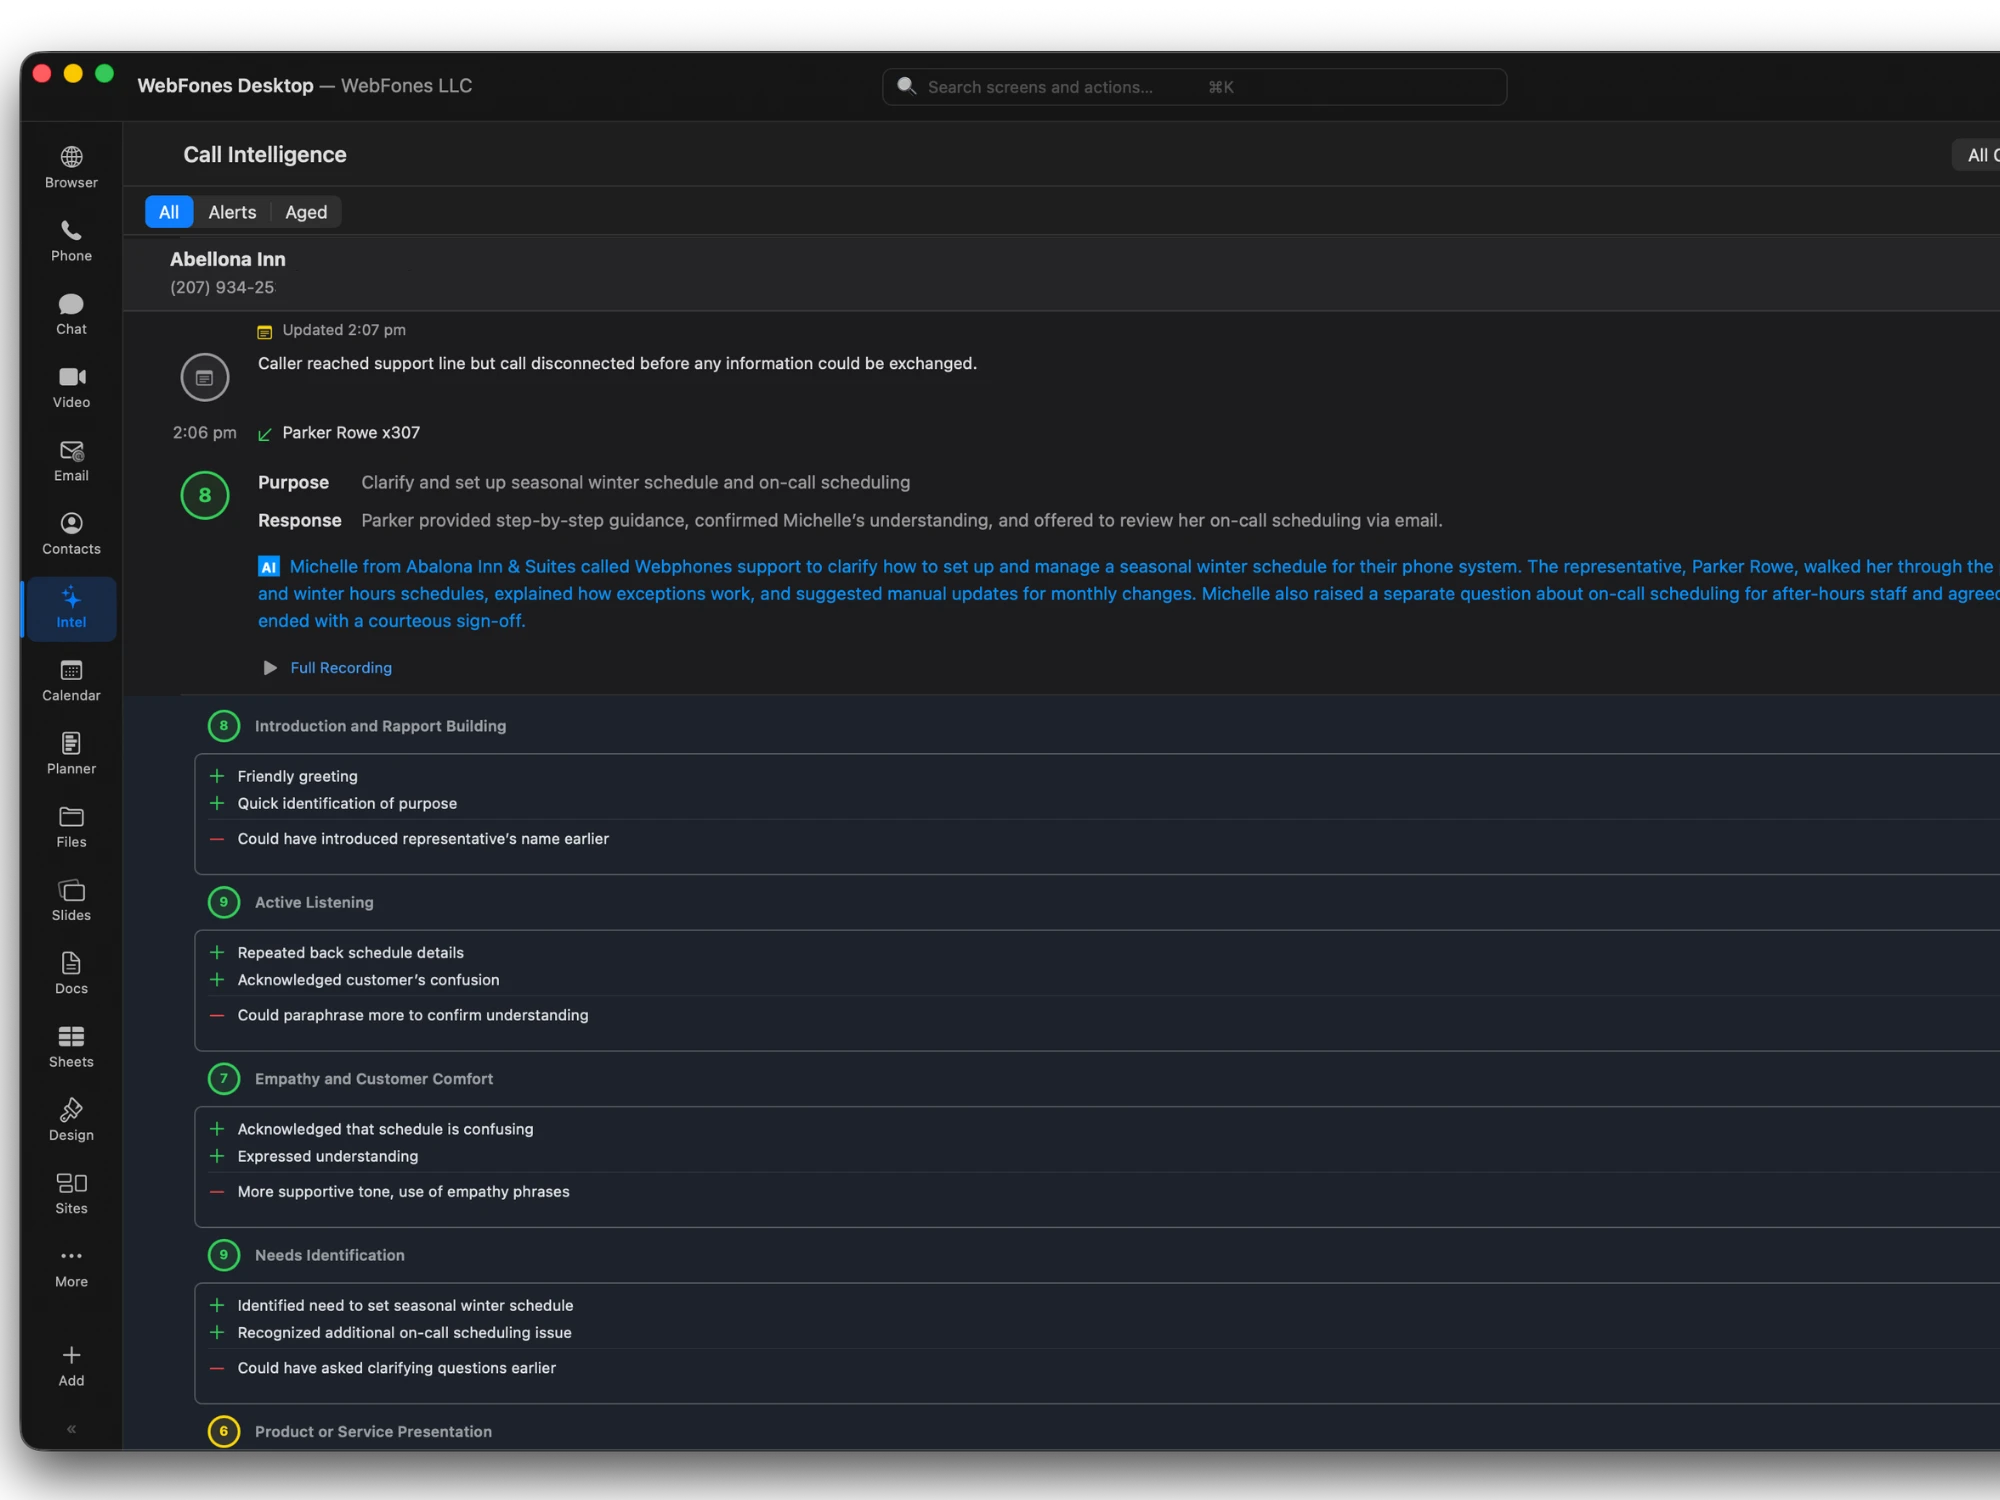Screen dimensions: 2000x1500
Task: Switch to the Alerts tab
Action: pos(232,212)
